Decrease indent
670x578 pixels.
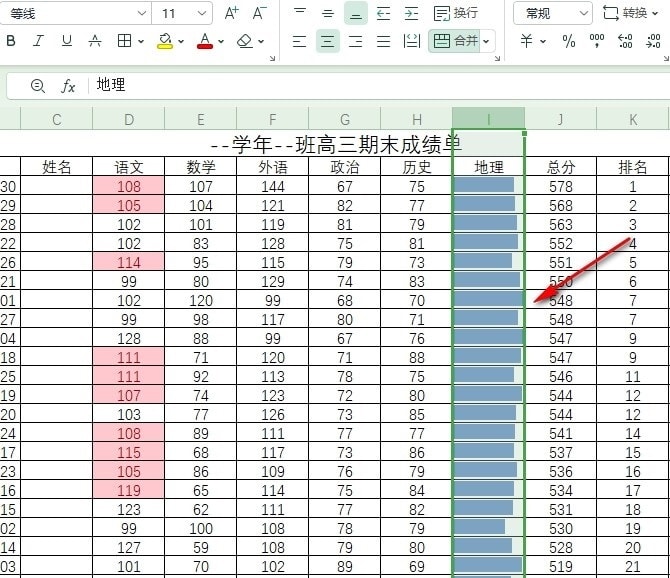click(x=383, y=13)
